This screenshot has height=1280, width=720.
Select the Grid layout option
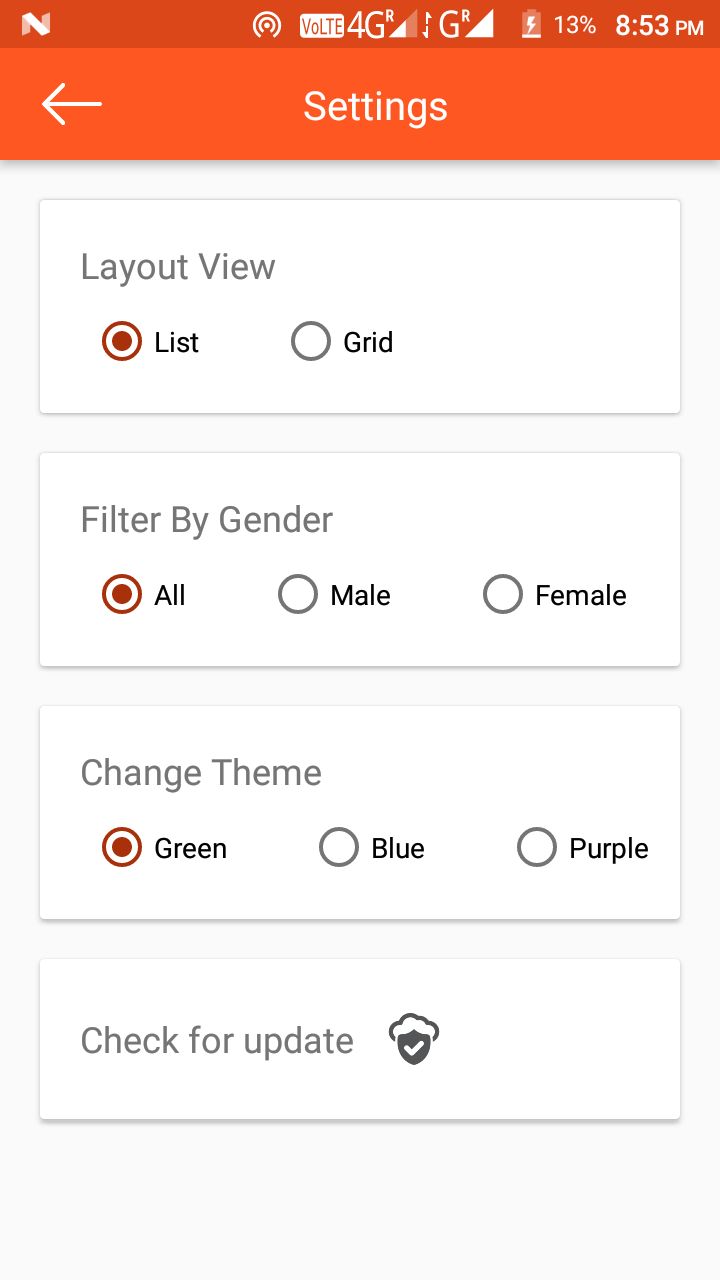click(311, 342)
